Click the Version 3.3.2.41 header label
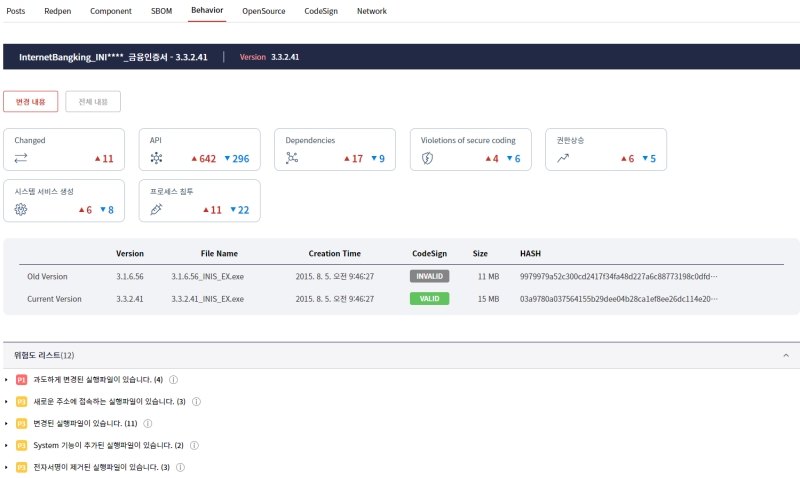Screen dimensions: 800x478 (269, 57)
